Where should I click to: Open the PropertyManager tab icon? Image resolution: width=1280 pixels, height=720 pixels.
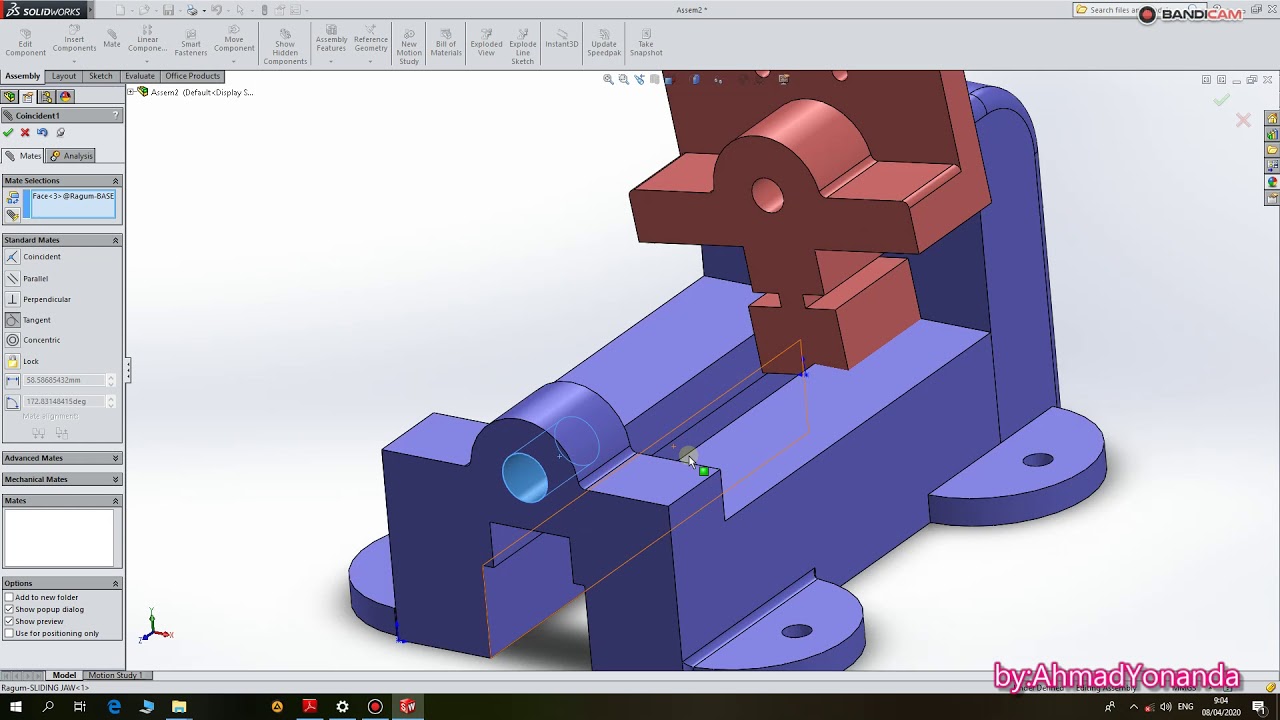tap(28, 97)
